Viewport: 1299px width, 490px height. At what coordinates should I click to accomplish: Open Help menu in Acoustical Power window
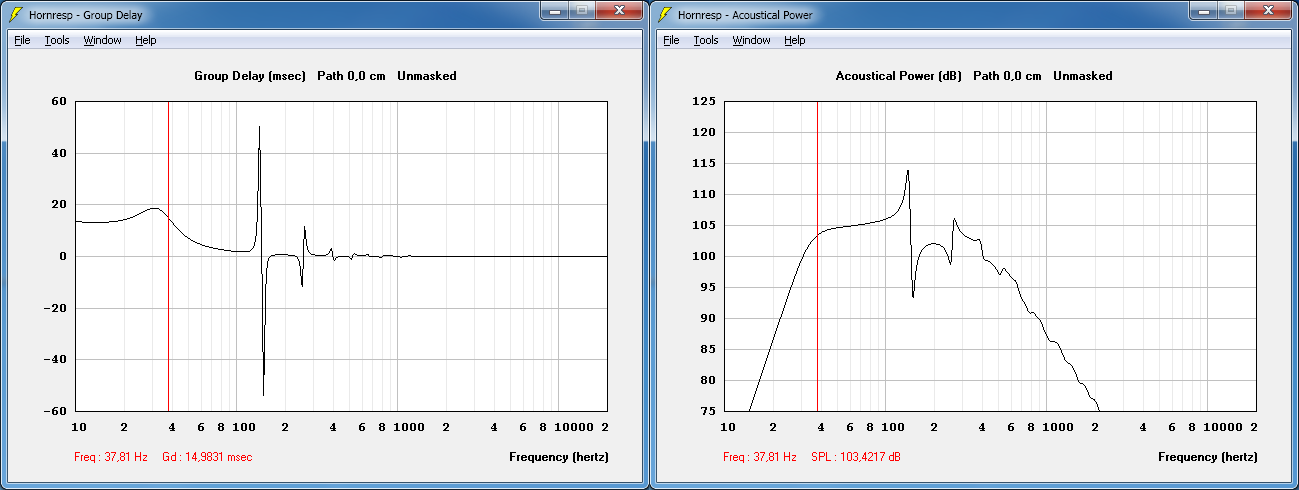click(x=795, y=40)
